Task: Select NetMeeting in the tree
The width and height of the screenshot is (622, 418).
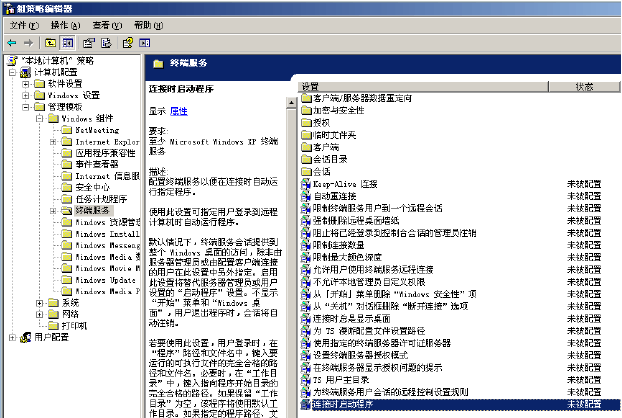Action: (x=97, y=130)
